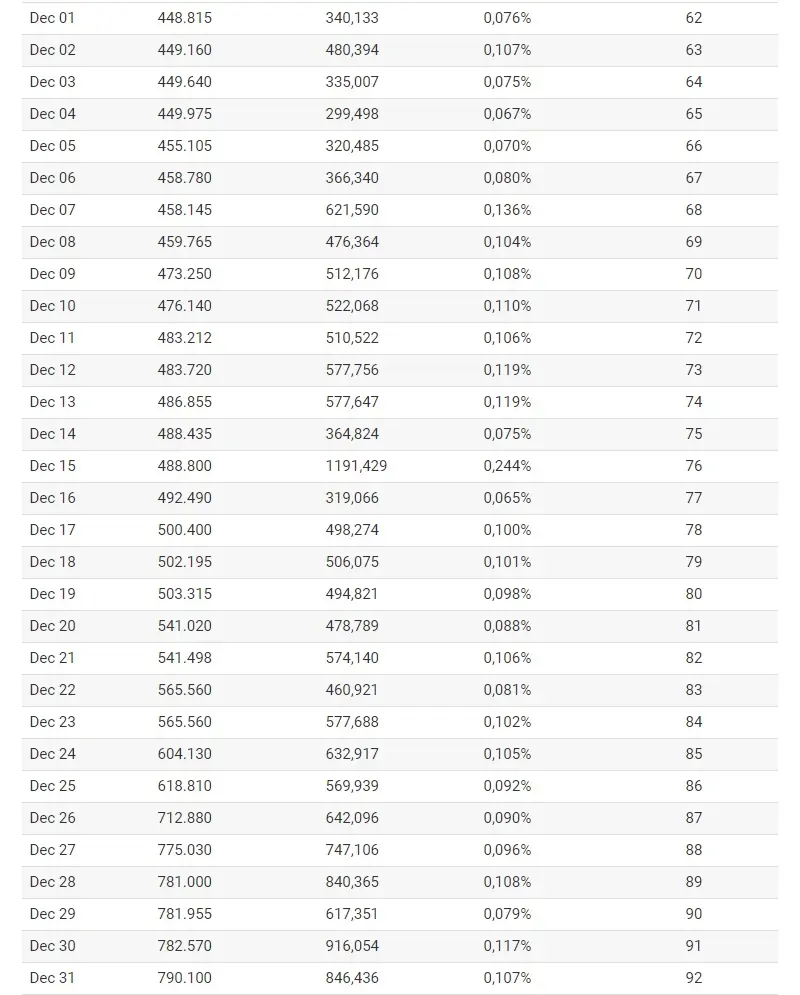Select the Dec 01 date cell
Viewport: 800px width, 995px height.
[52, 18]
